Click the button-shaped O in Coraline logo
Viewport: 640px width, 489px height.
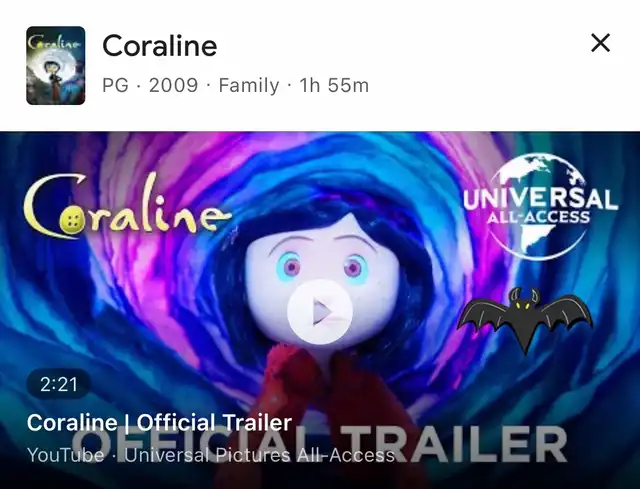pos(73,221)
